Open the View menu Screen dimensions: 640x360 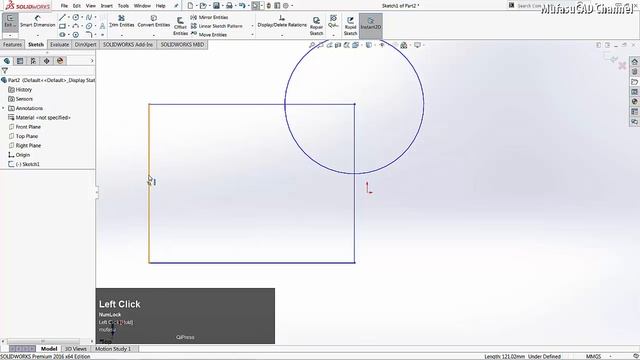91,6
